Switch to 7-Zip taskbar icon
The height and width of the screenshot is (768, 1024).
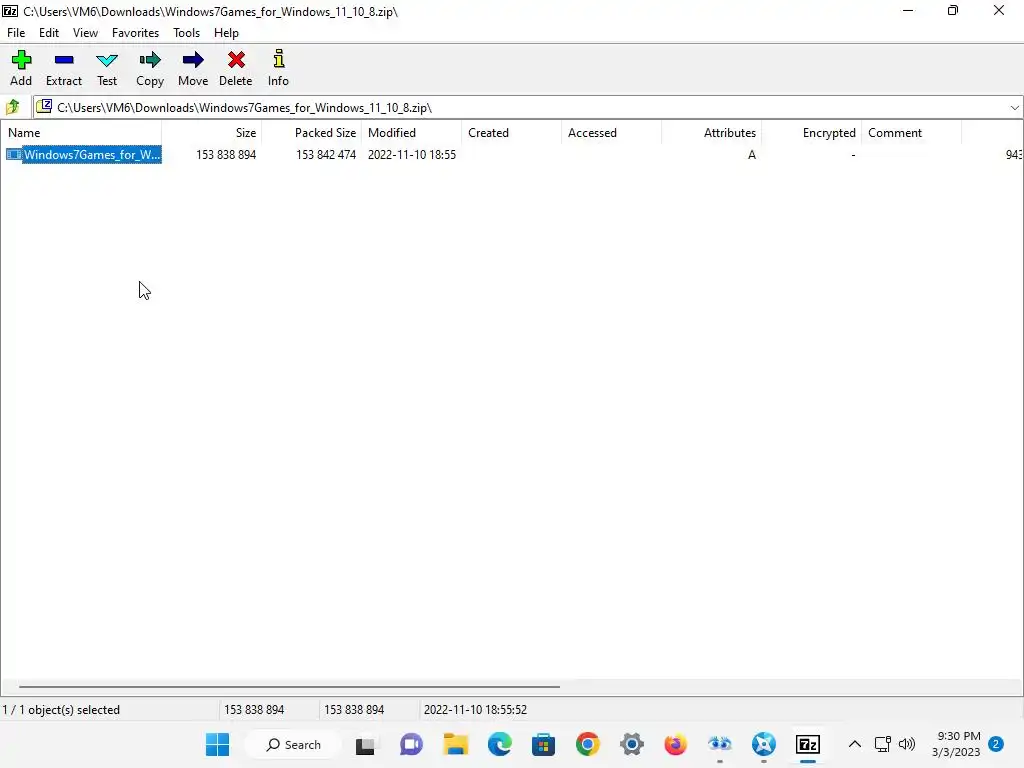(808, 744)
